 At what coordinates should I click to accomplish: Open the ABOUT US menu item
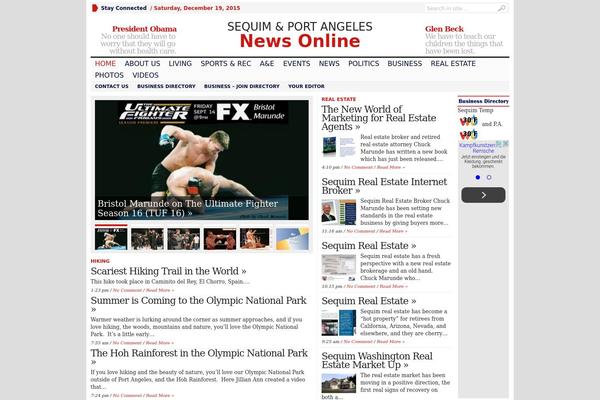click(142, 64)
